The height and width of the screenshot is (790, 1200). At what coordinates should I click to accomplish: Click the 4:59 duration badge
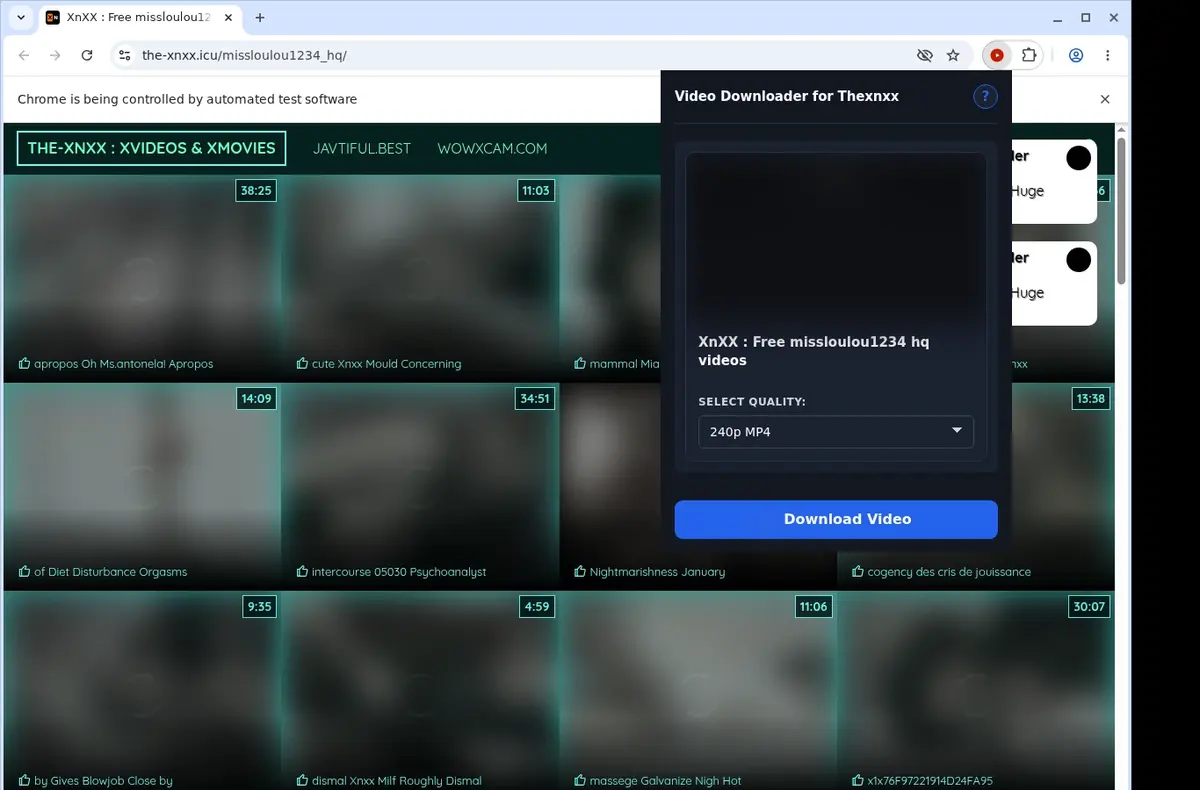(537, 606)
